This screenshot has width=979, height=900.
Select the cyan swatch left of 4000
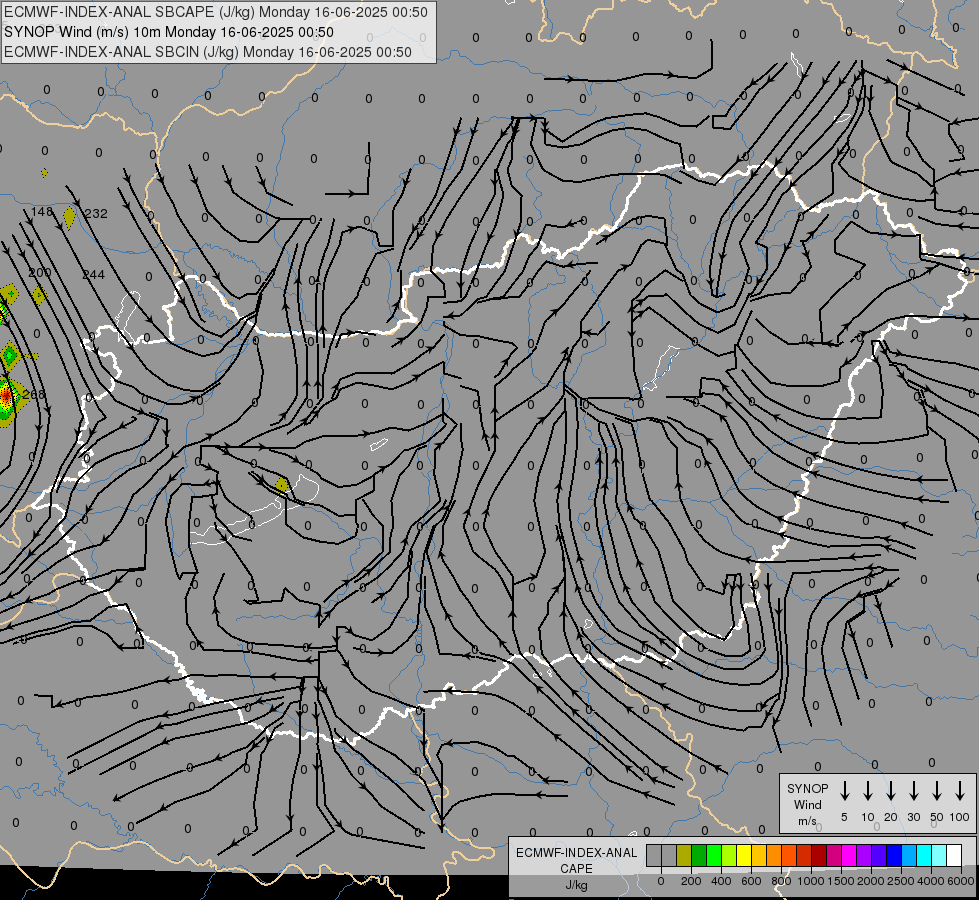tap(923, 855)
